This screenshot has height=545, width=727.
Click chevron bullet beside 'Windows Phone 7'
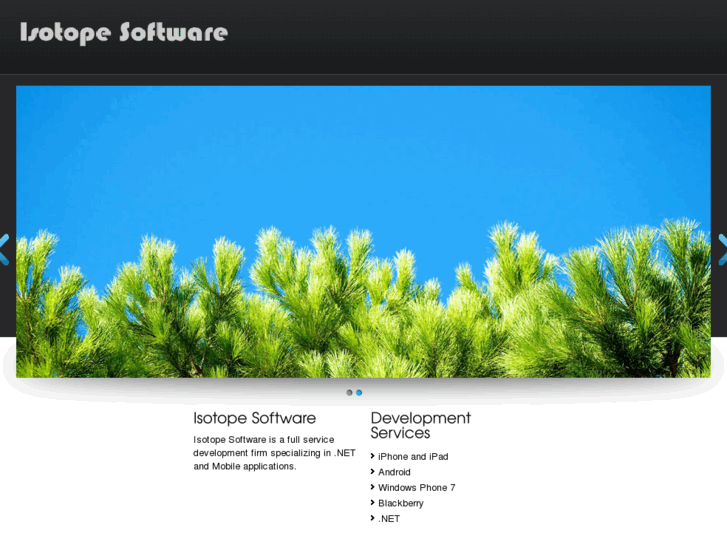[x=372, y=487]
